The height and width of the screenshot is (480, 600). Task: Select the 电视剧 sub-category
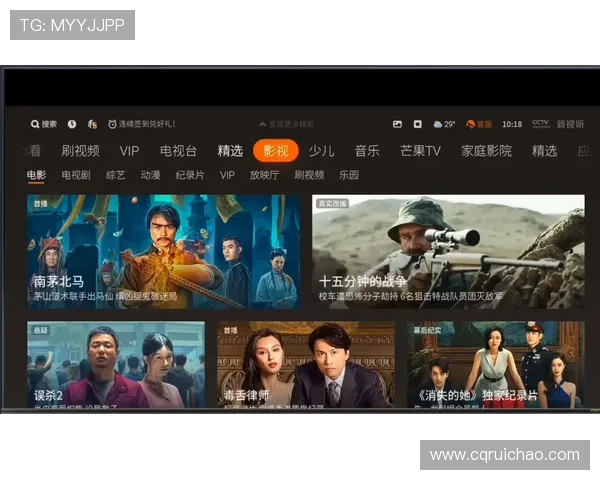coord(76,175)
